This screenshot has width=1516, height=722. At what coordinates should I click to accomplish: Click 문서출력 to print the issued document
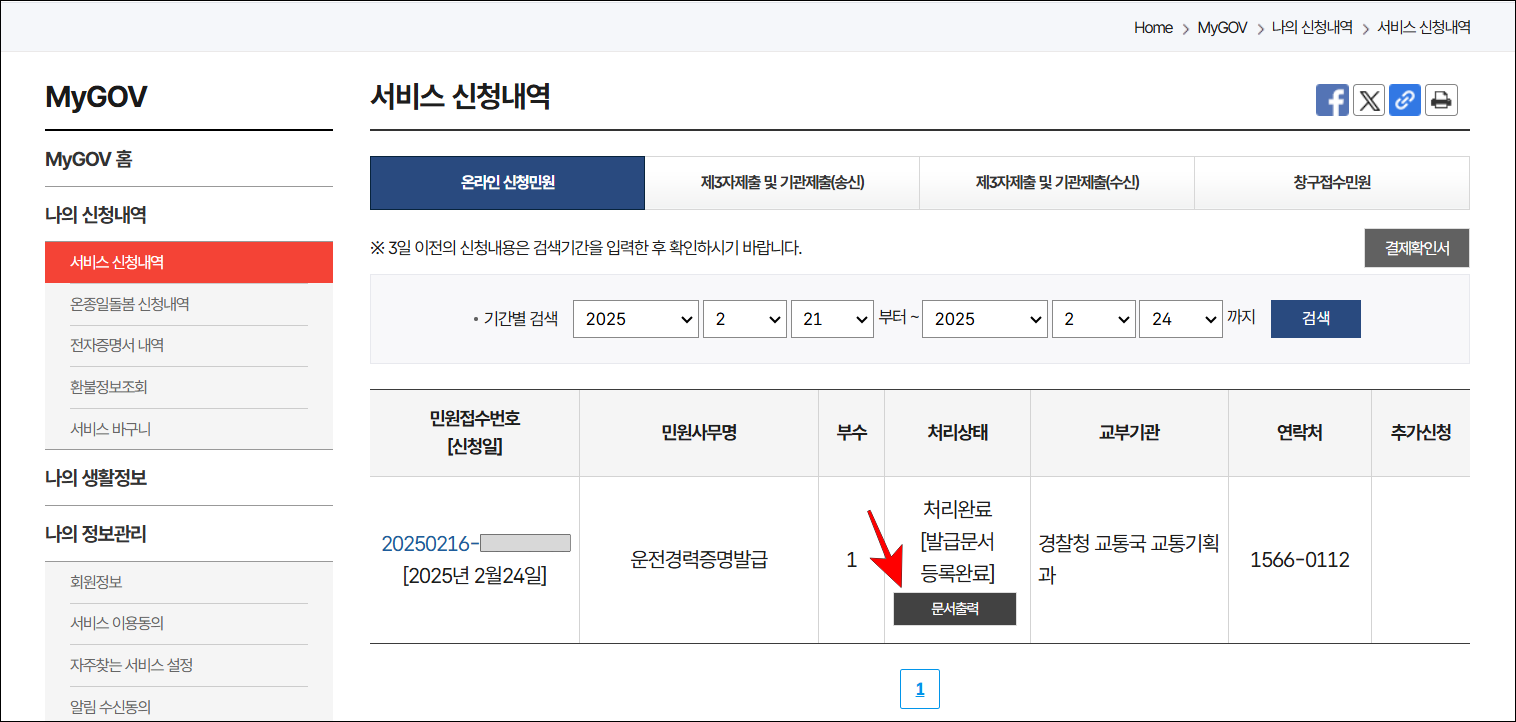[x=954, y=608]
